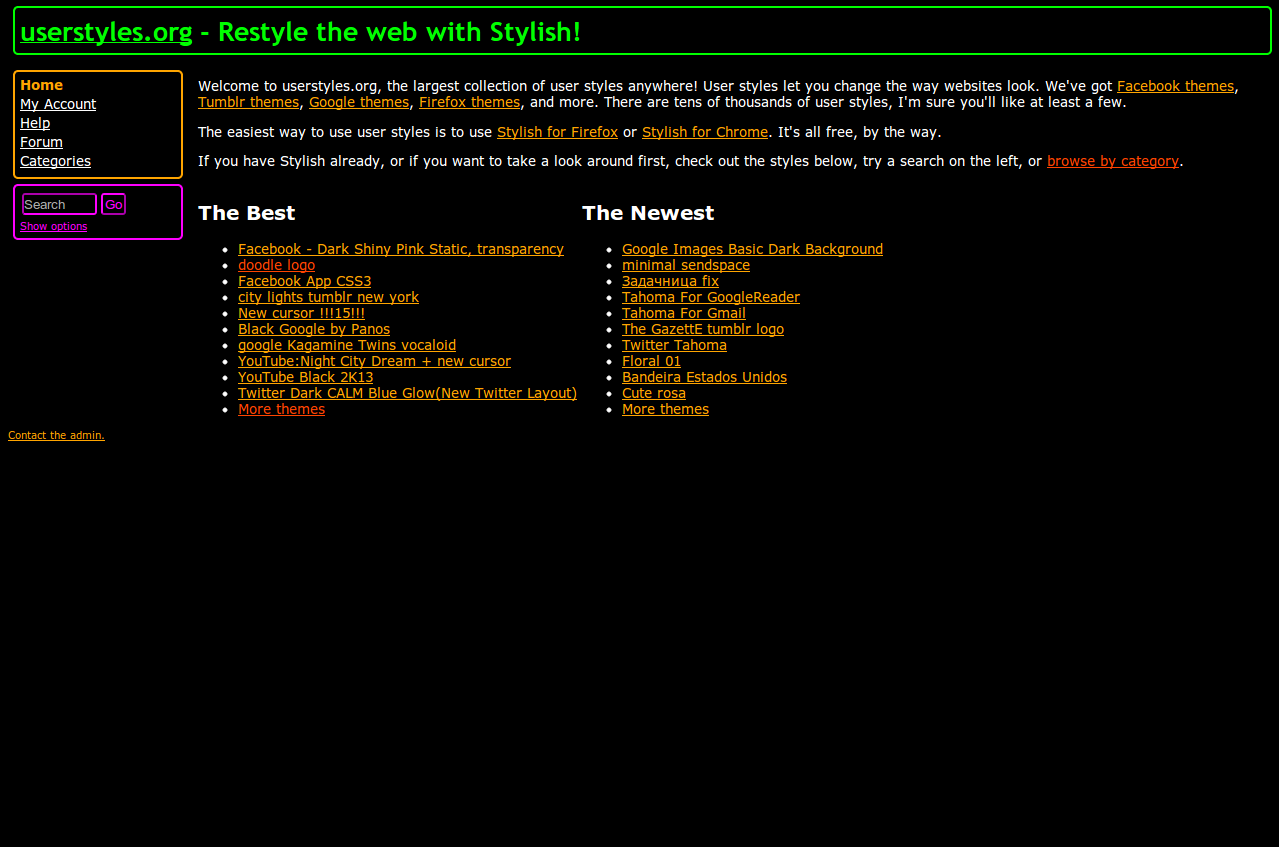1279x847 pixels.
Task: Open google Kagamine Twins vocaloid style
Action: tap(347, 345)
